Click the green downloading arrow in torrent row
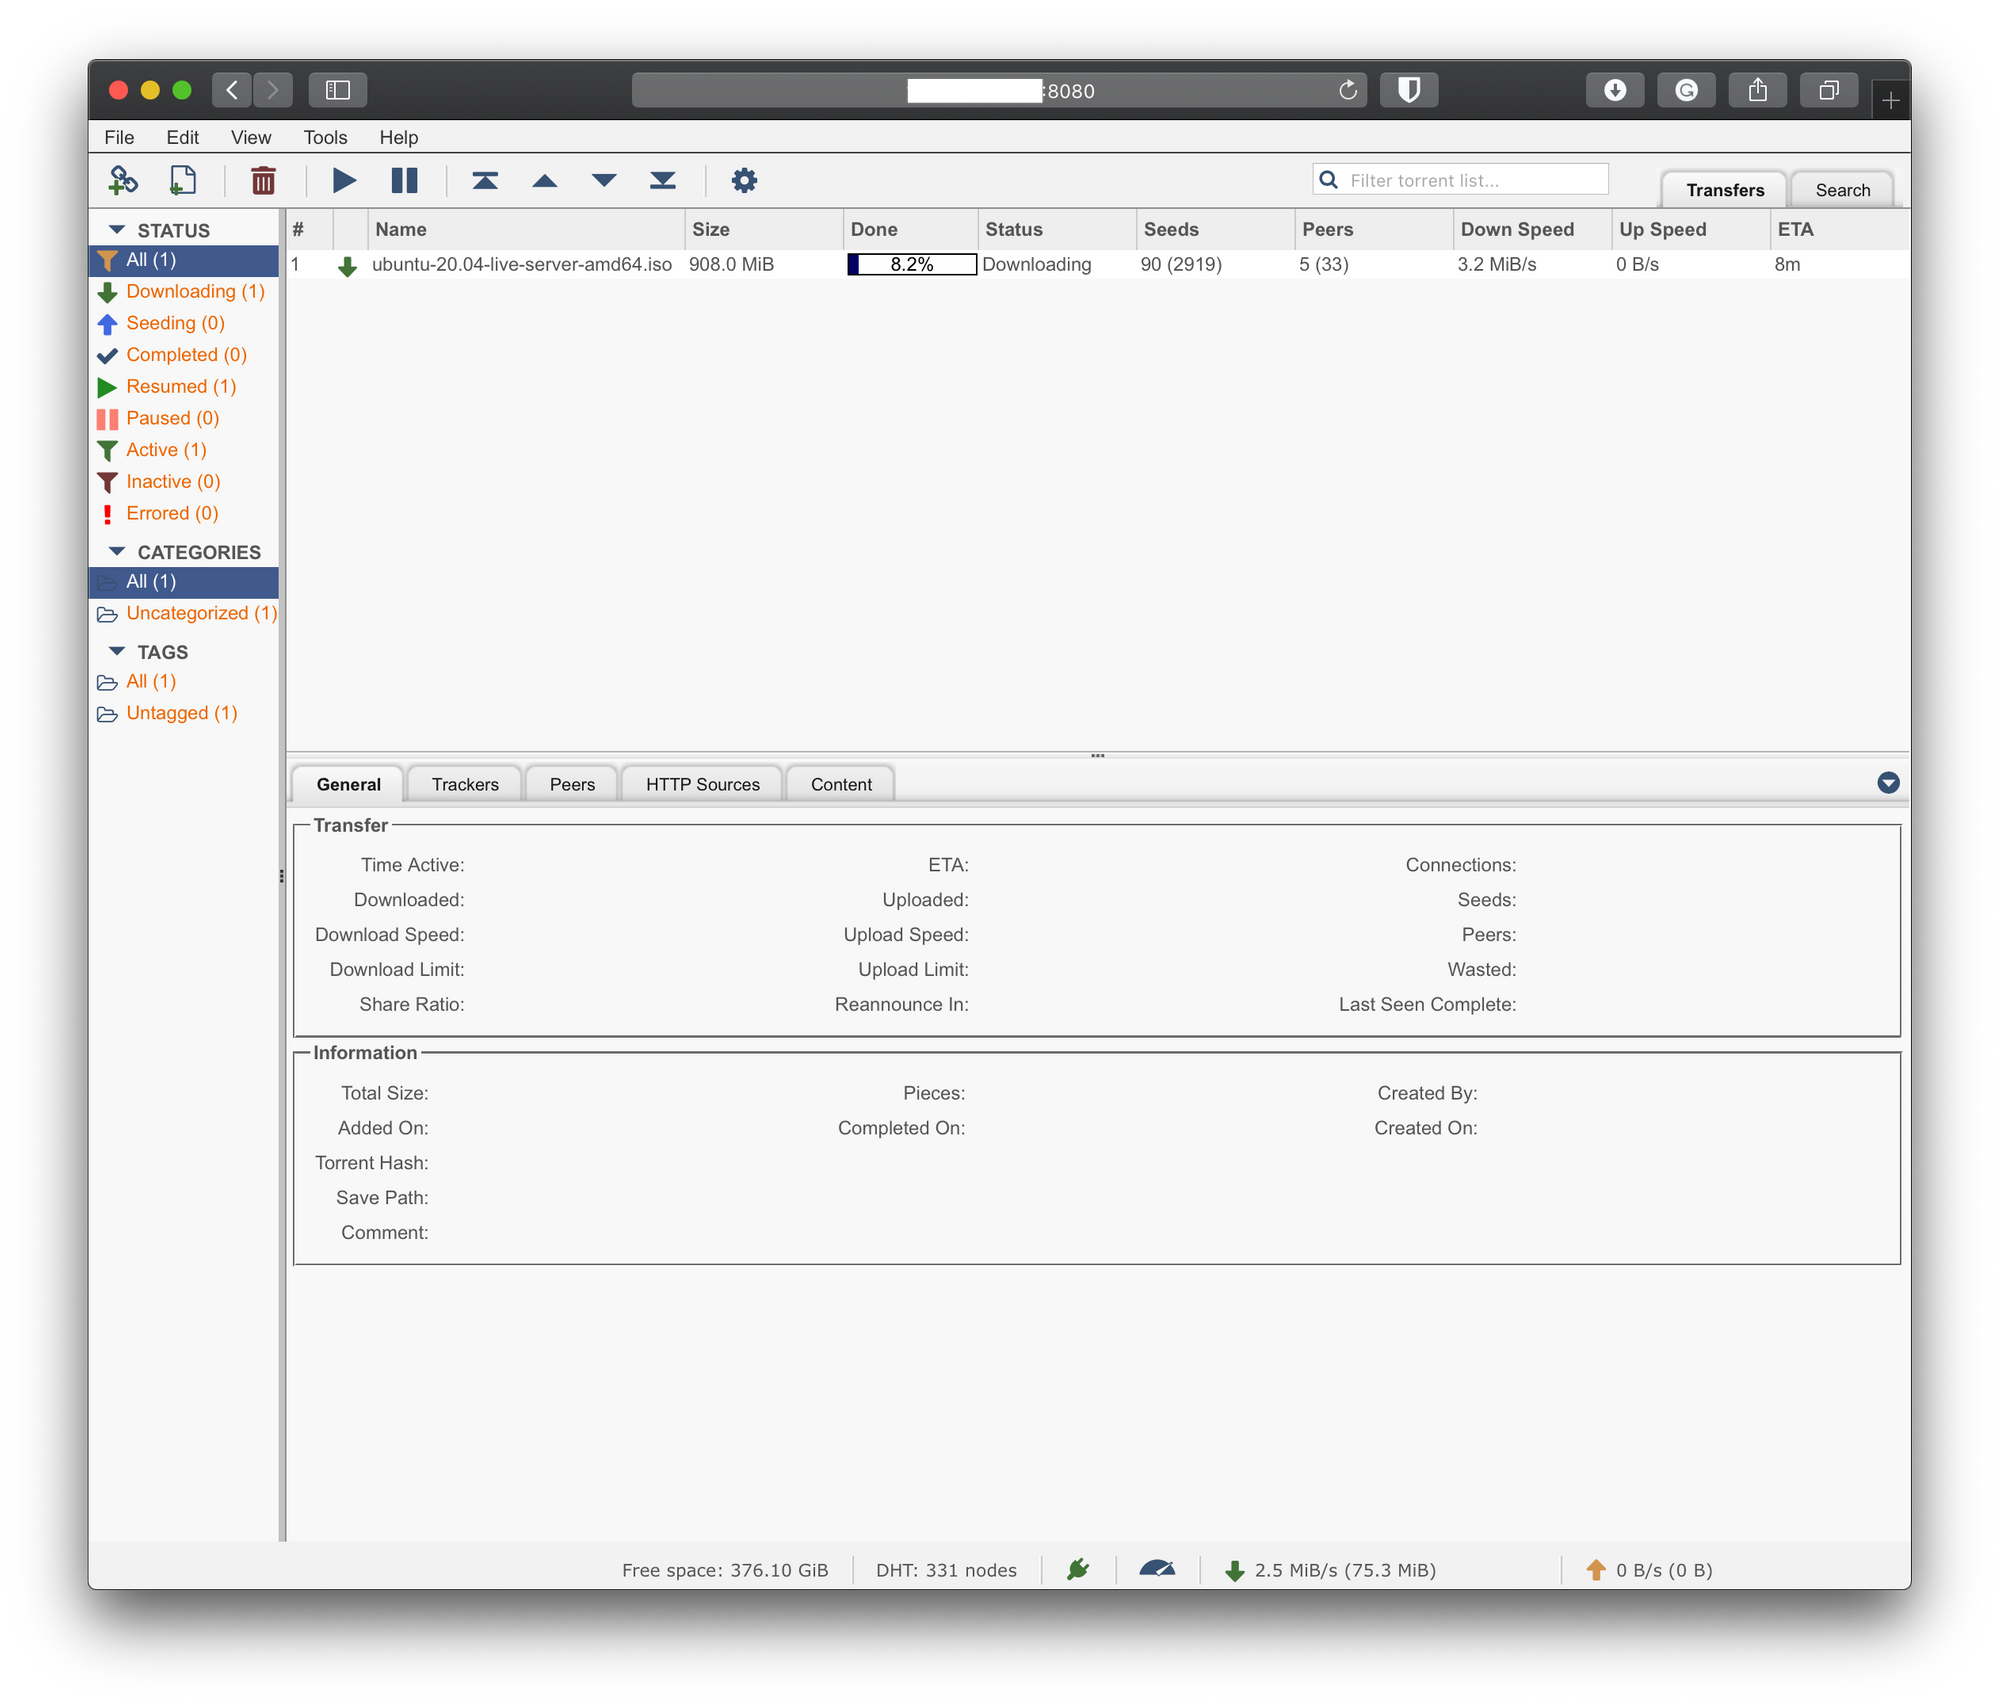The height and width of the screenshot is (1707, 2000). [x=347, y=266]
